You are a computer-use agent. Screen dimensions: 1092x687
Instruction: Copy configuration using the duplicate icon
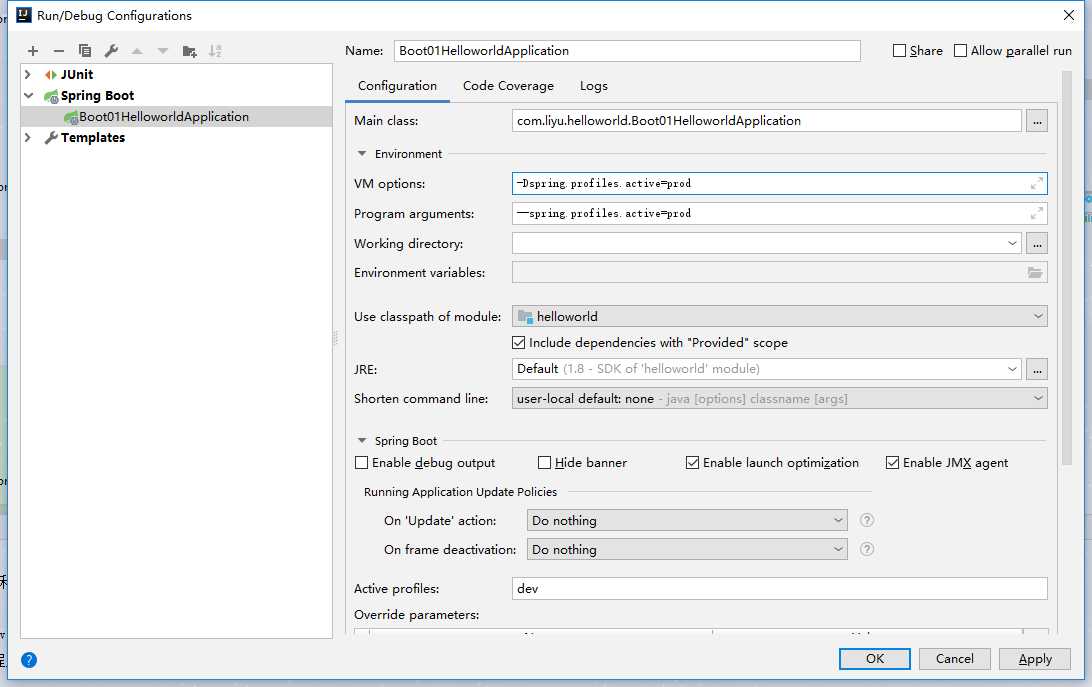[x=85, y=51]
